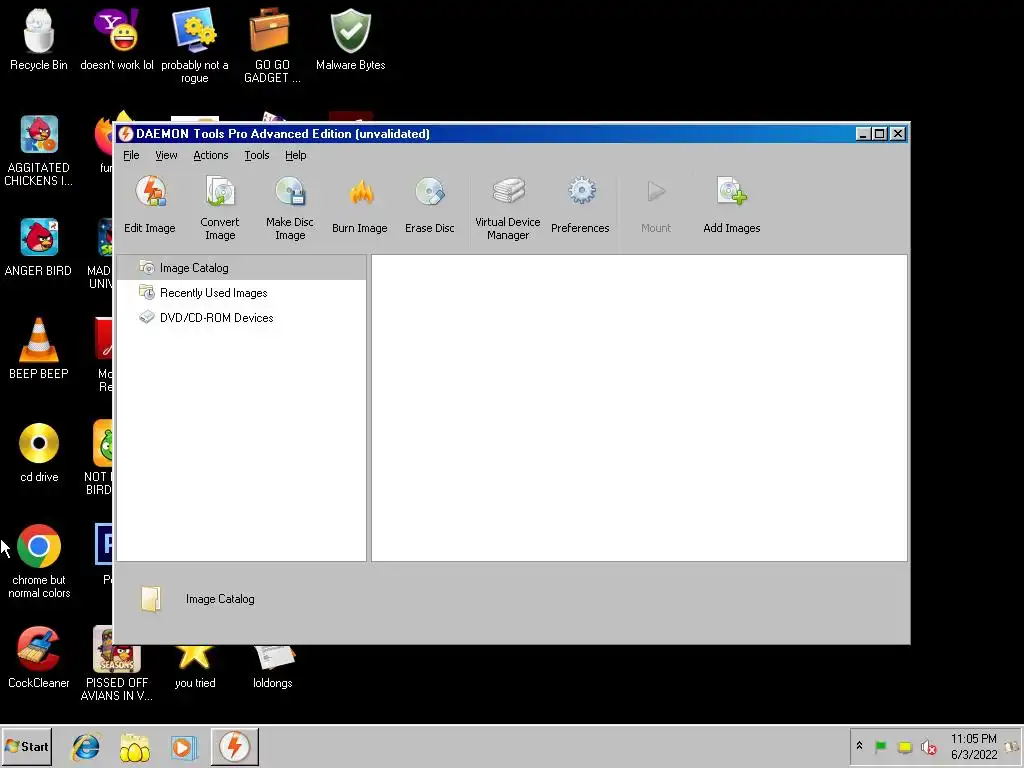This screenshot has width=1024, height=768.
Task: Open the Help menu
Action: [295, 155]
